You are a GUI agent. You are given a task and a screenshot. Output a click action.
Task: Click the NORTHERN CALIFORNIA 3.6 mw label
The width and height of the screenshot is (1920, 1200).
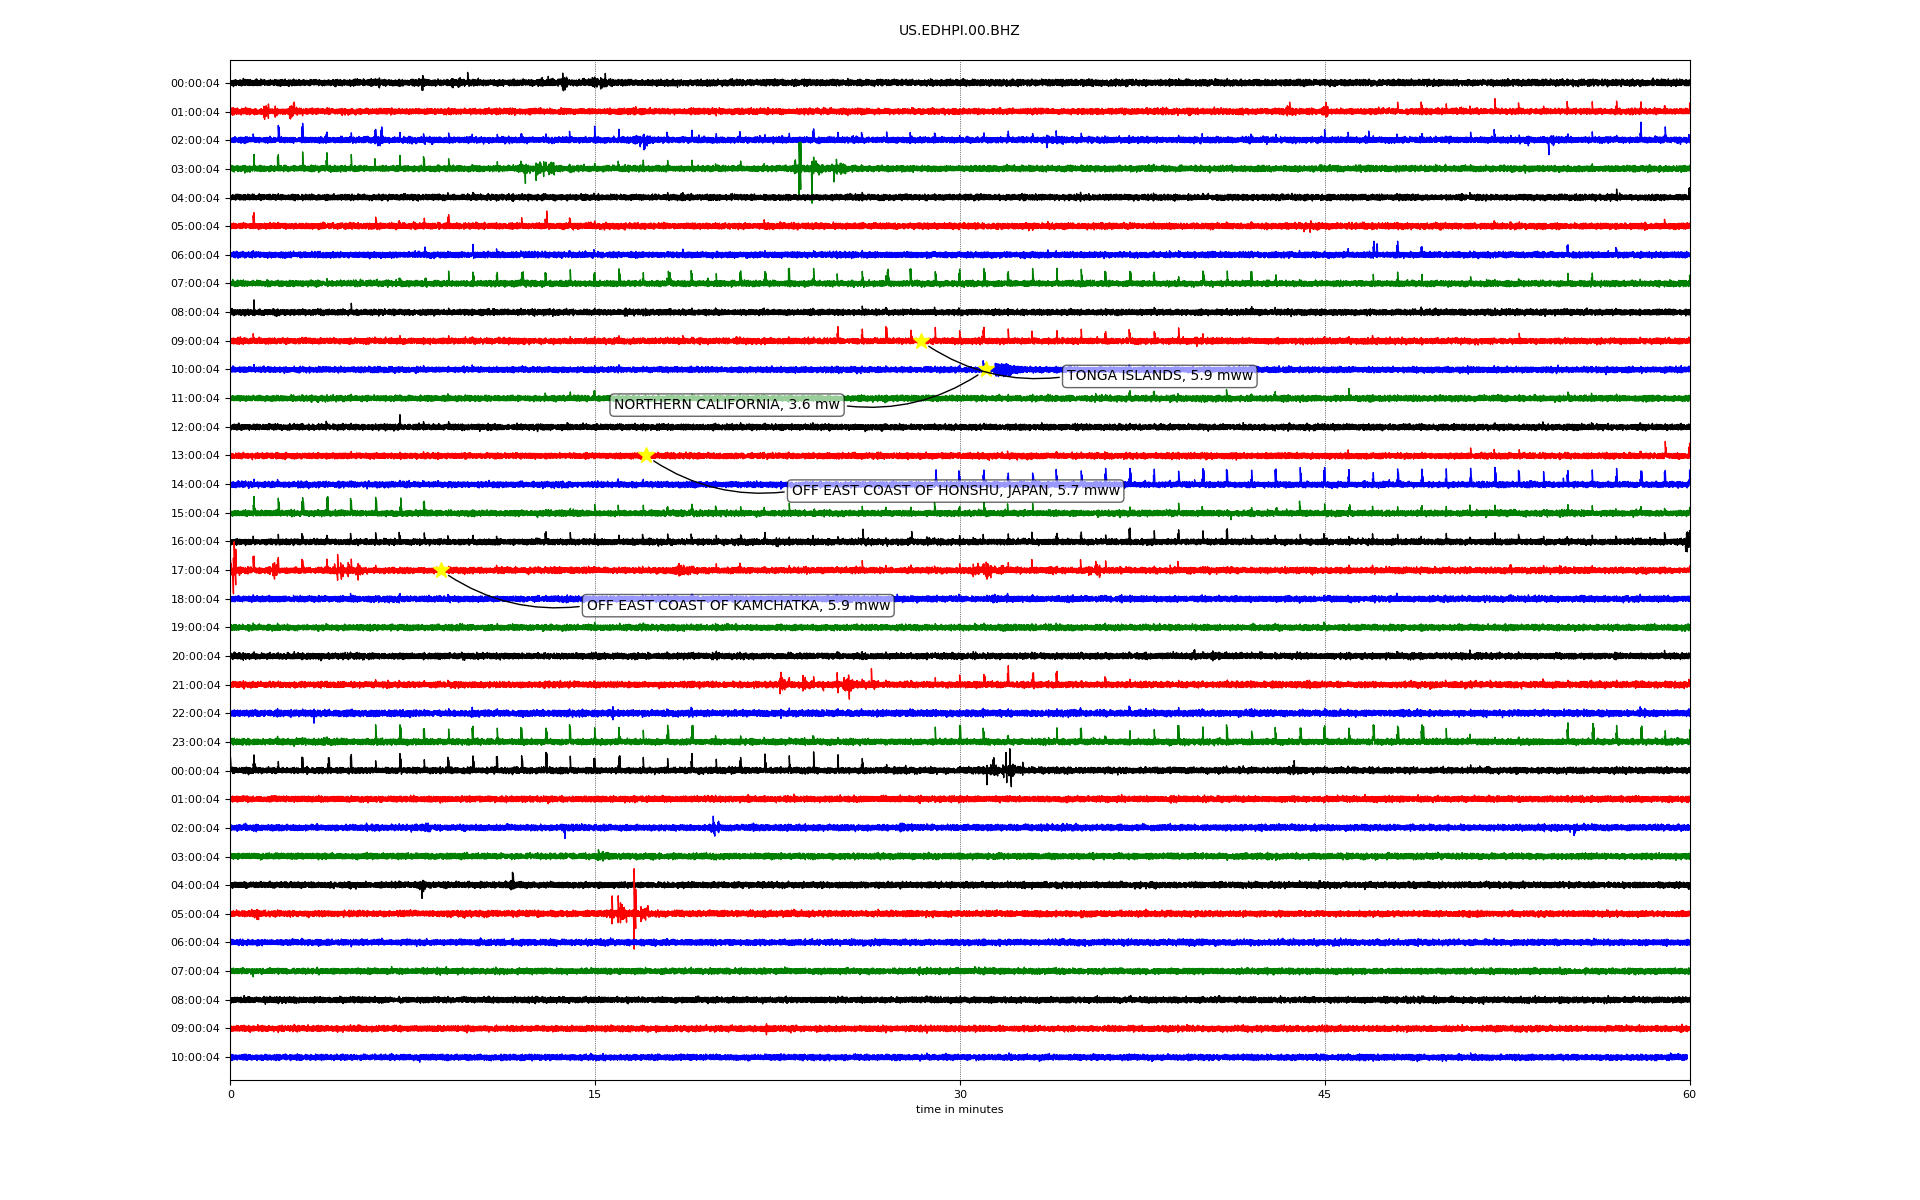(726, 405)
